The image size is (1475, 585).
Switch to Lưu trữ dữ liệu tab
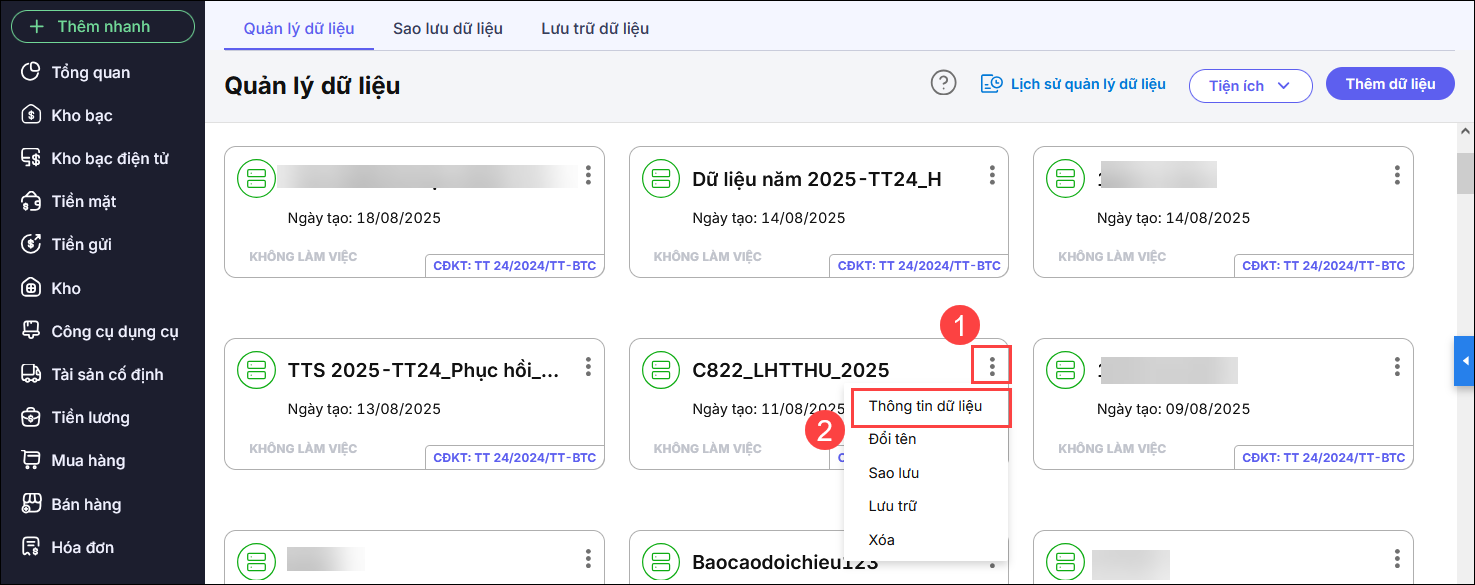tap(595, 28)
